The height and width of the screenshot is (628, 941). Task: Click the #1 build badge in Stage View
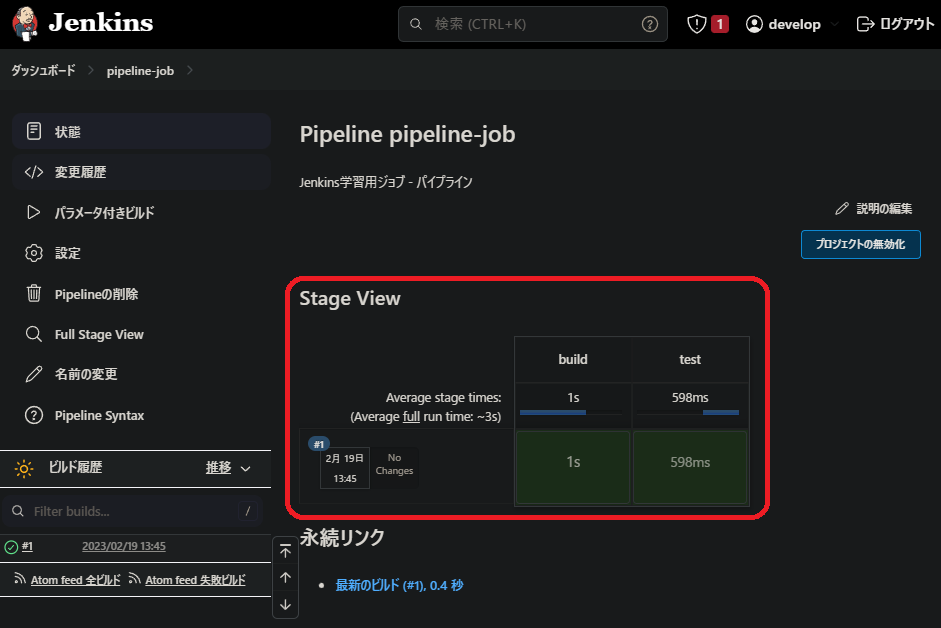(x=319, y=444)
